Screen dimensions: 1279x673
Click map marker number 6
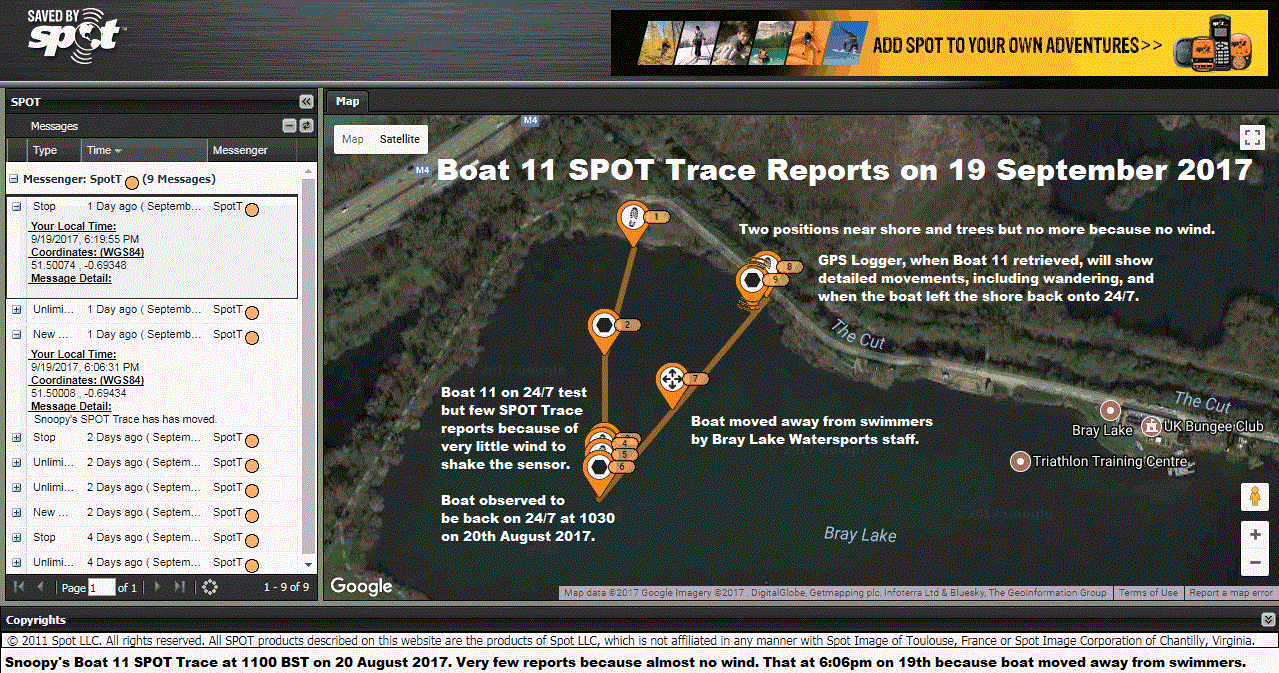point(598,467)
